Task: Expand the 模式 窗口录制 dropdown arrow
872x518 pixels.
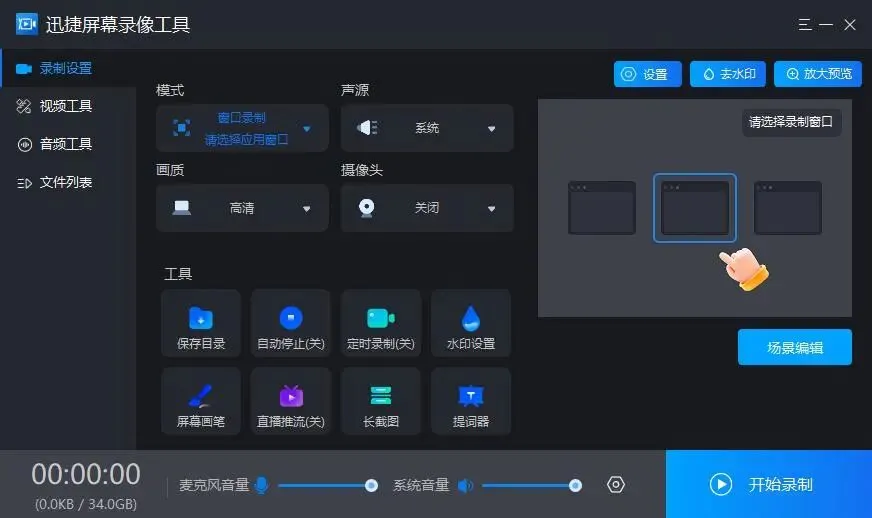Action: [x=307, y=129]
